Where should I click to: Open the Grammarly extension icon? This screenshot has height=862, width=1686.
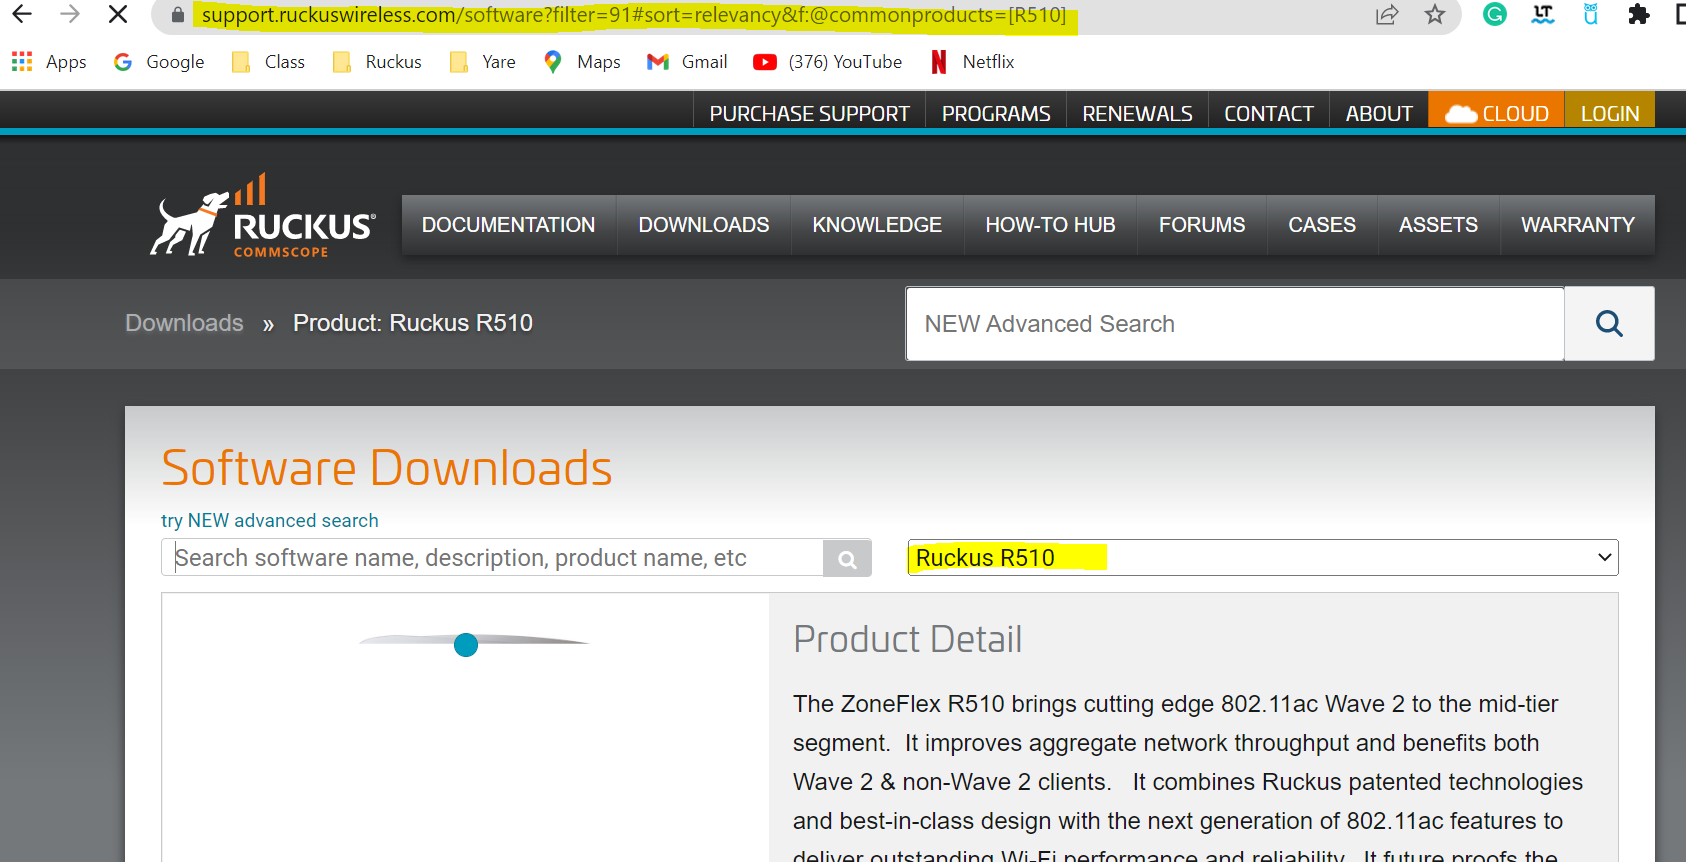point(1495,14)
